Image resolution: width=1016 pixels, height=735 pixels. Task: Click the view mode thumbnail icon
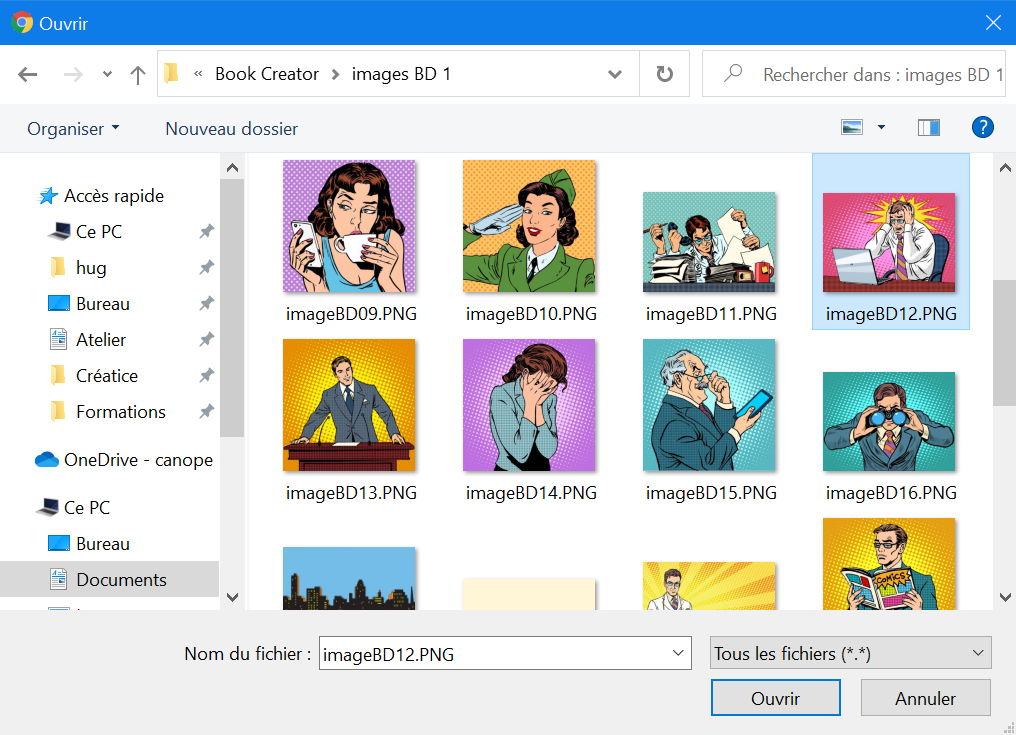point(852,128)
